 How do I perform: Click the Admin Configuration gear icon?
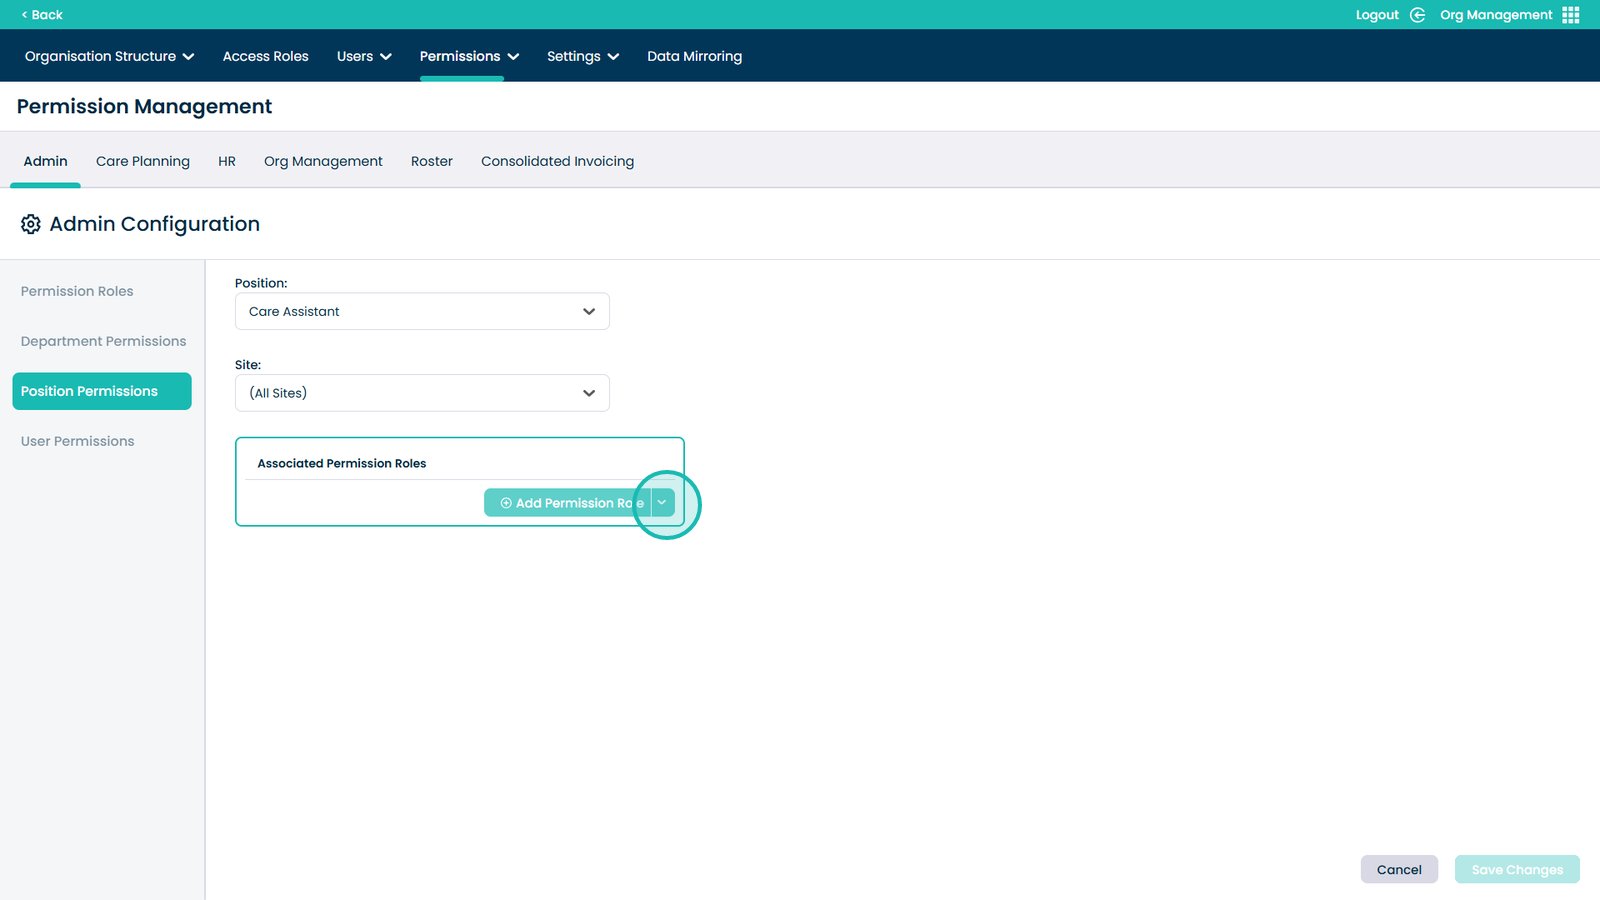(31, 224)
